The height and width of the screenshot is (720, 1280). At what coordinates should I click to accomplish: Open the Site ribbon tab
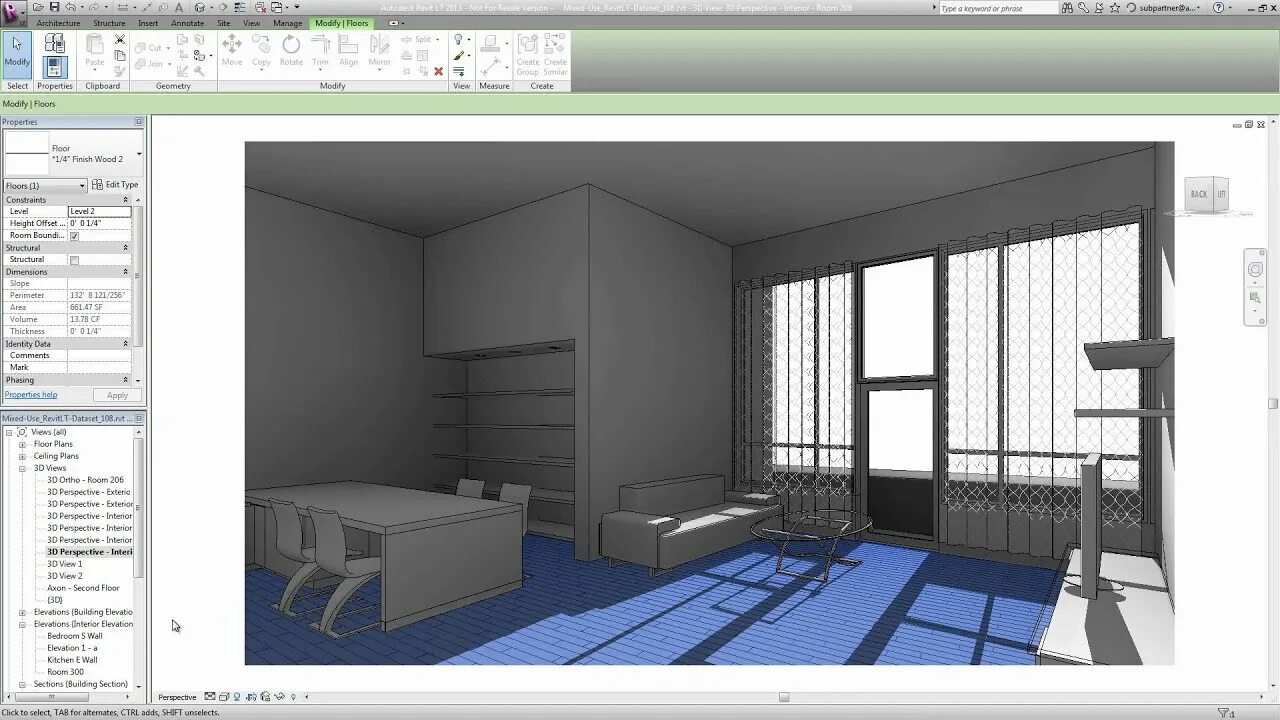223,23
